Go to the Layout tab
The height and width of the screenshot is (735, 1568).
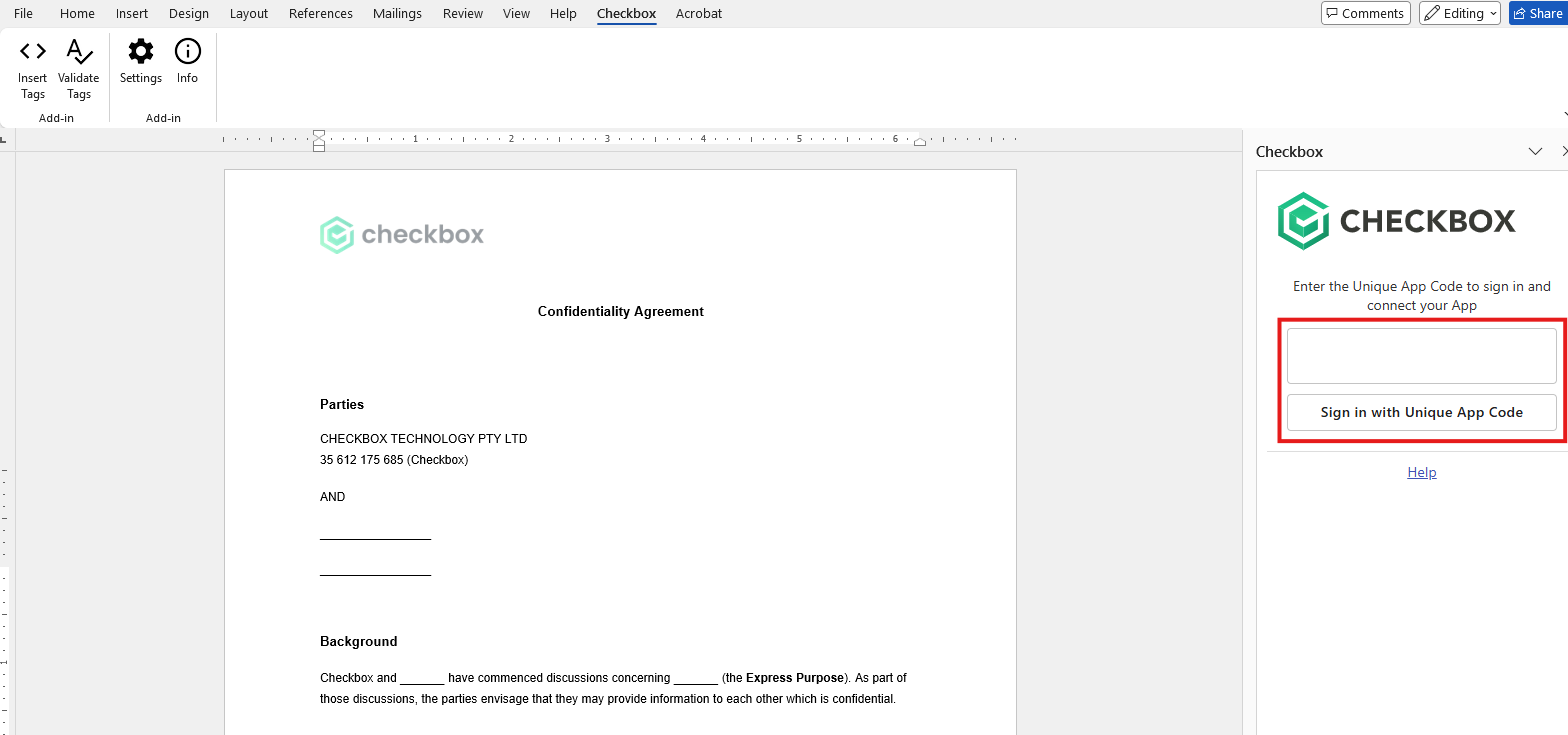tap(249, 13)
